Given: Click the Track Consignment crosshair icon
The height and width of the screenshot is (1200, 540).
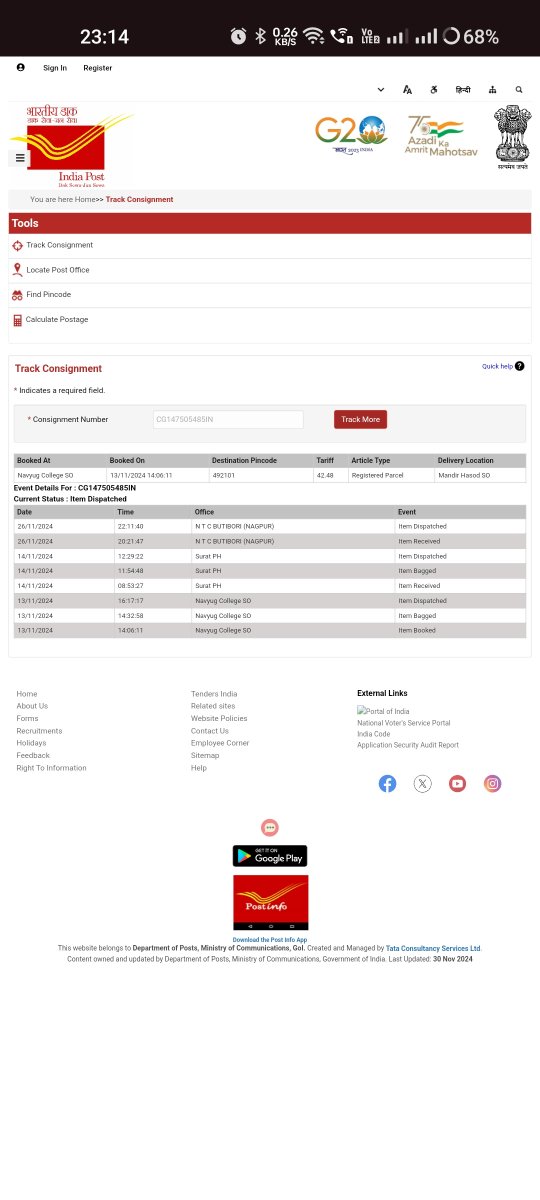Looking at the screenshot, I should (x=17, y=245).
